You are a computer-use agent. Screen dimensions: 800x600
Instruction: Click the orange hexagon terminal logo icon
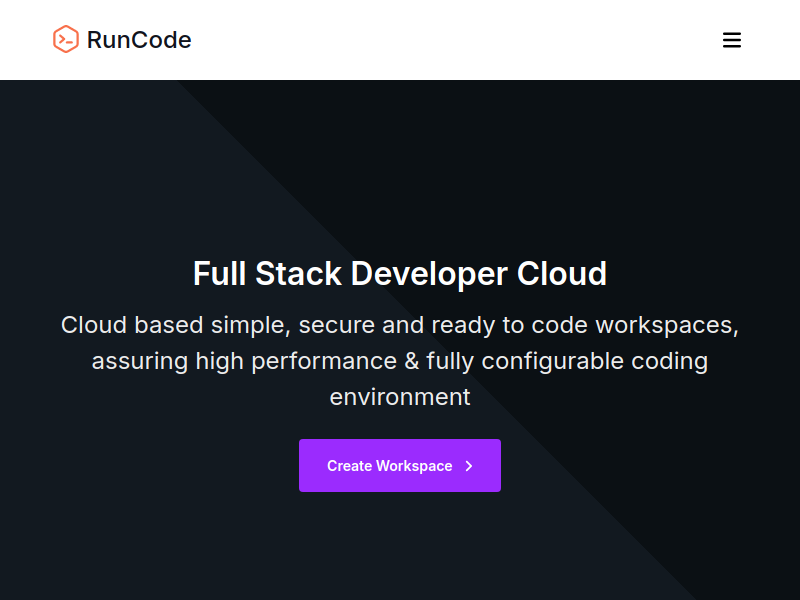tap(66, 39)
